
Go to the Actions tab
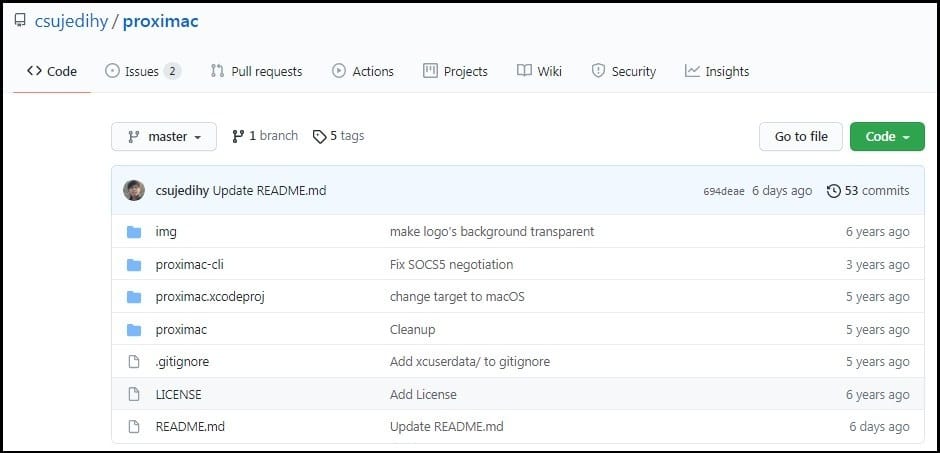tap(363, 71)
